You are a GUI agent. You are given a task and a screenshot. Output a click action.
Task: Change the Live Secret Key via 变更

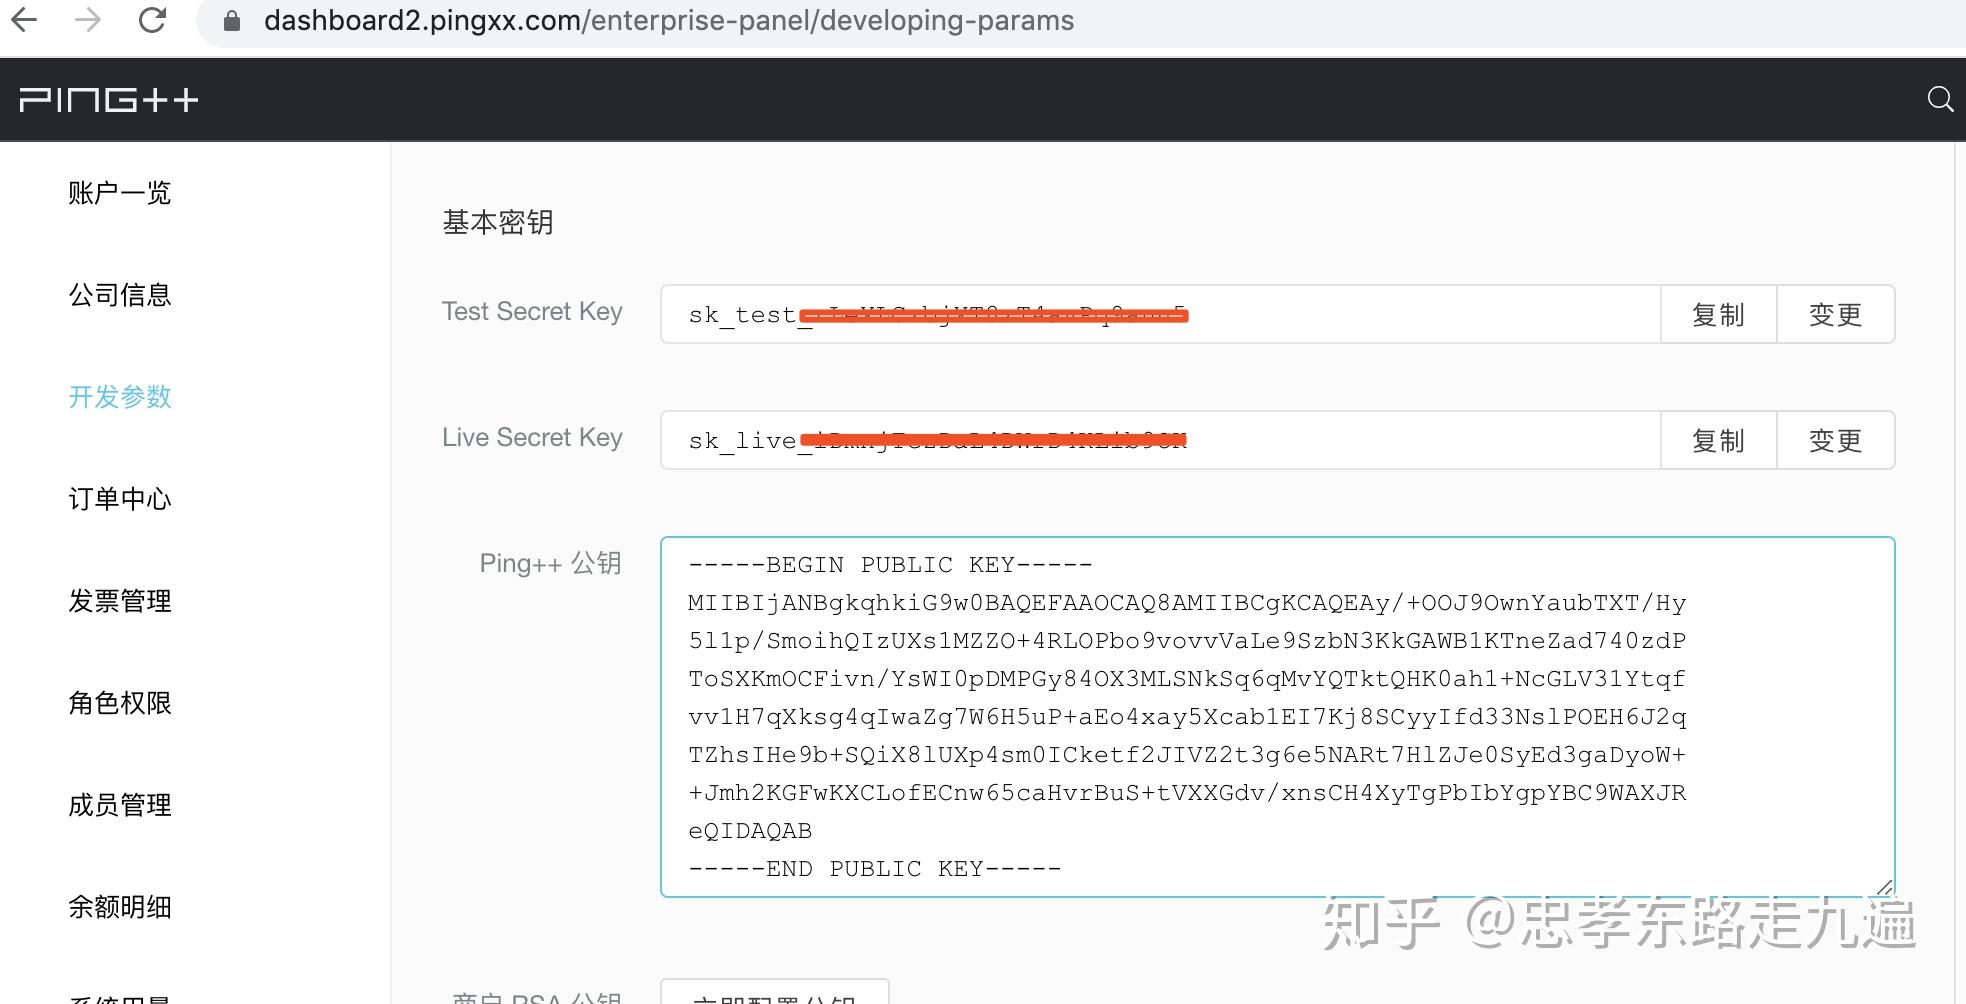coord(1835,440)
